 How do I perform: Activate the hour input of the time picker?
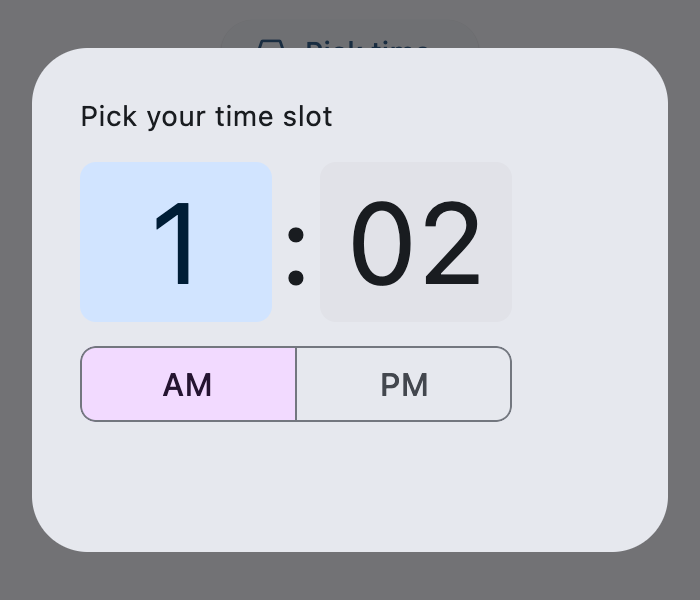coord(176,242)
